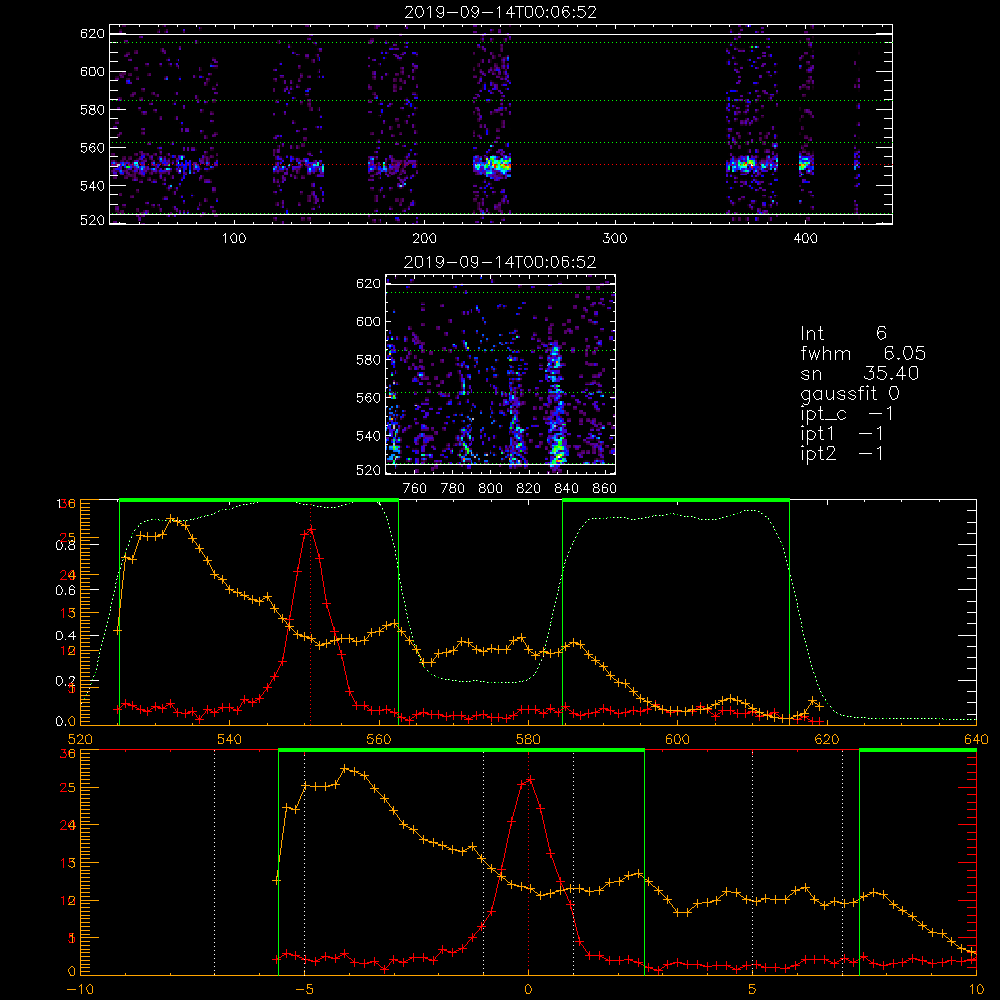Click x-axis label 5 of the bottom plot
Screen dimensions: 1000x1000
[753, 990]
